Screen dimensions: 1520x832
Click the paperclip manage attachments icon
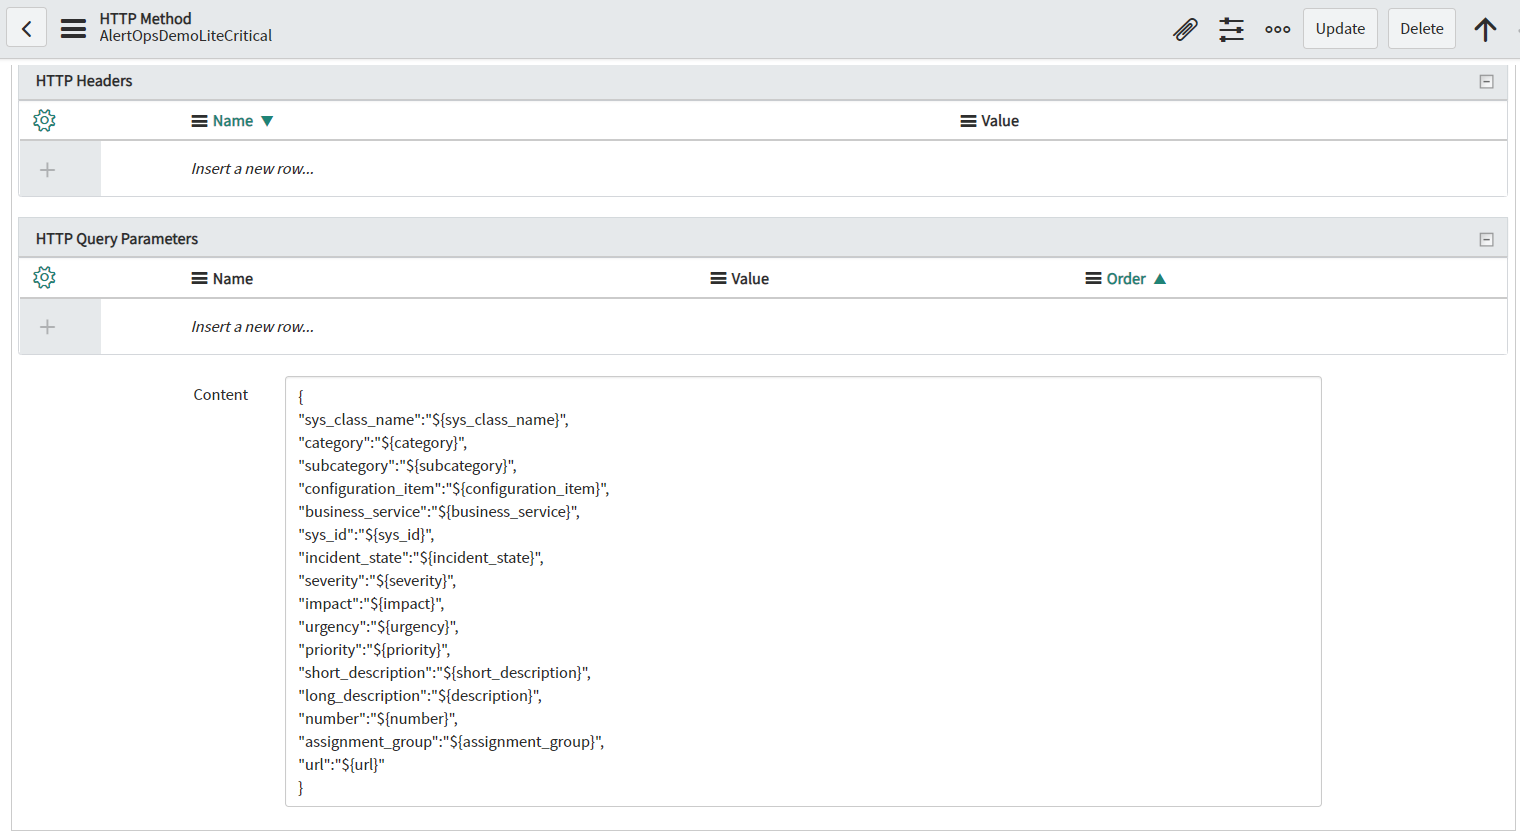[x=1185, y=29]
